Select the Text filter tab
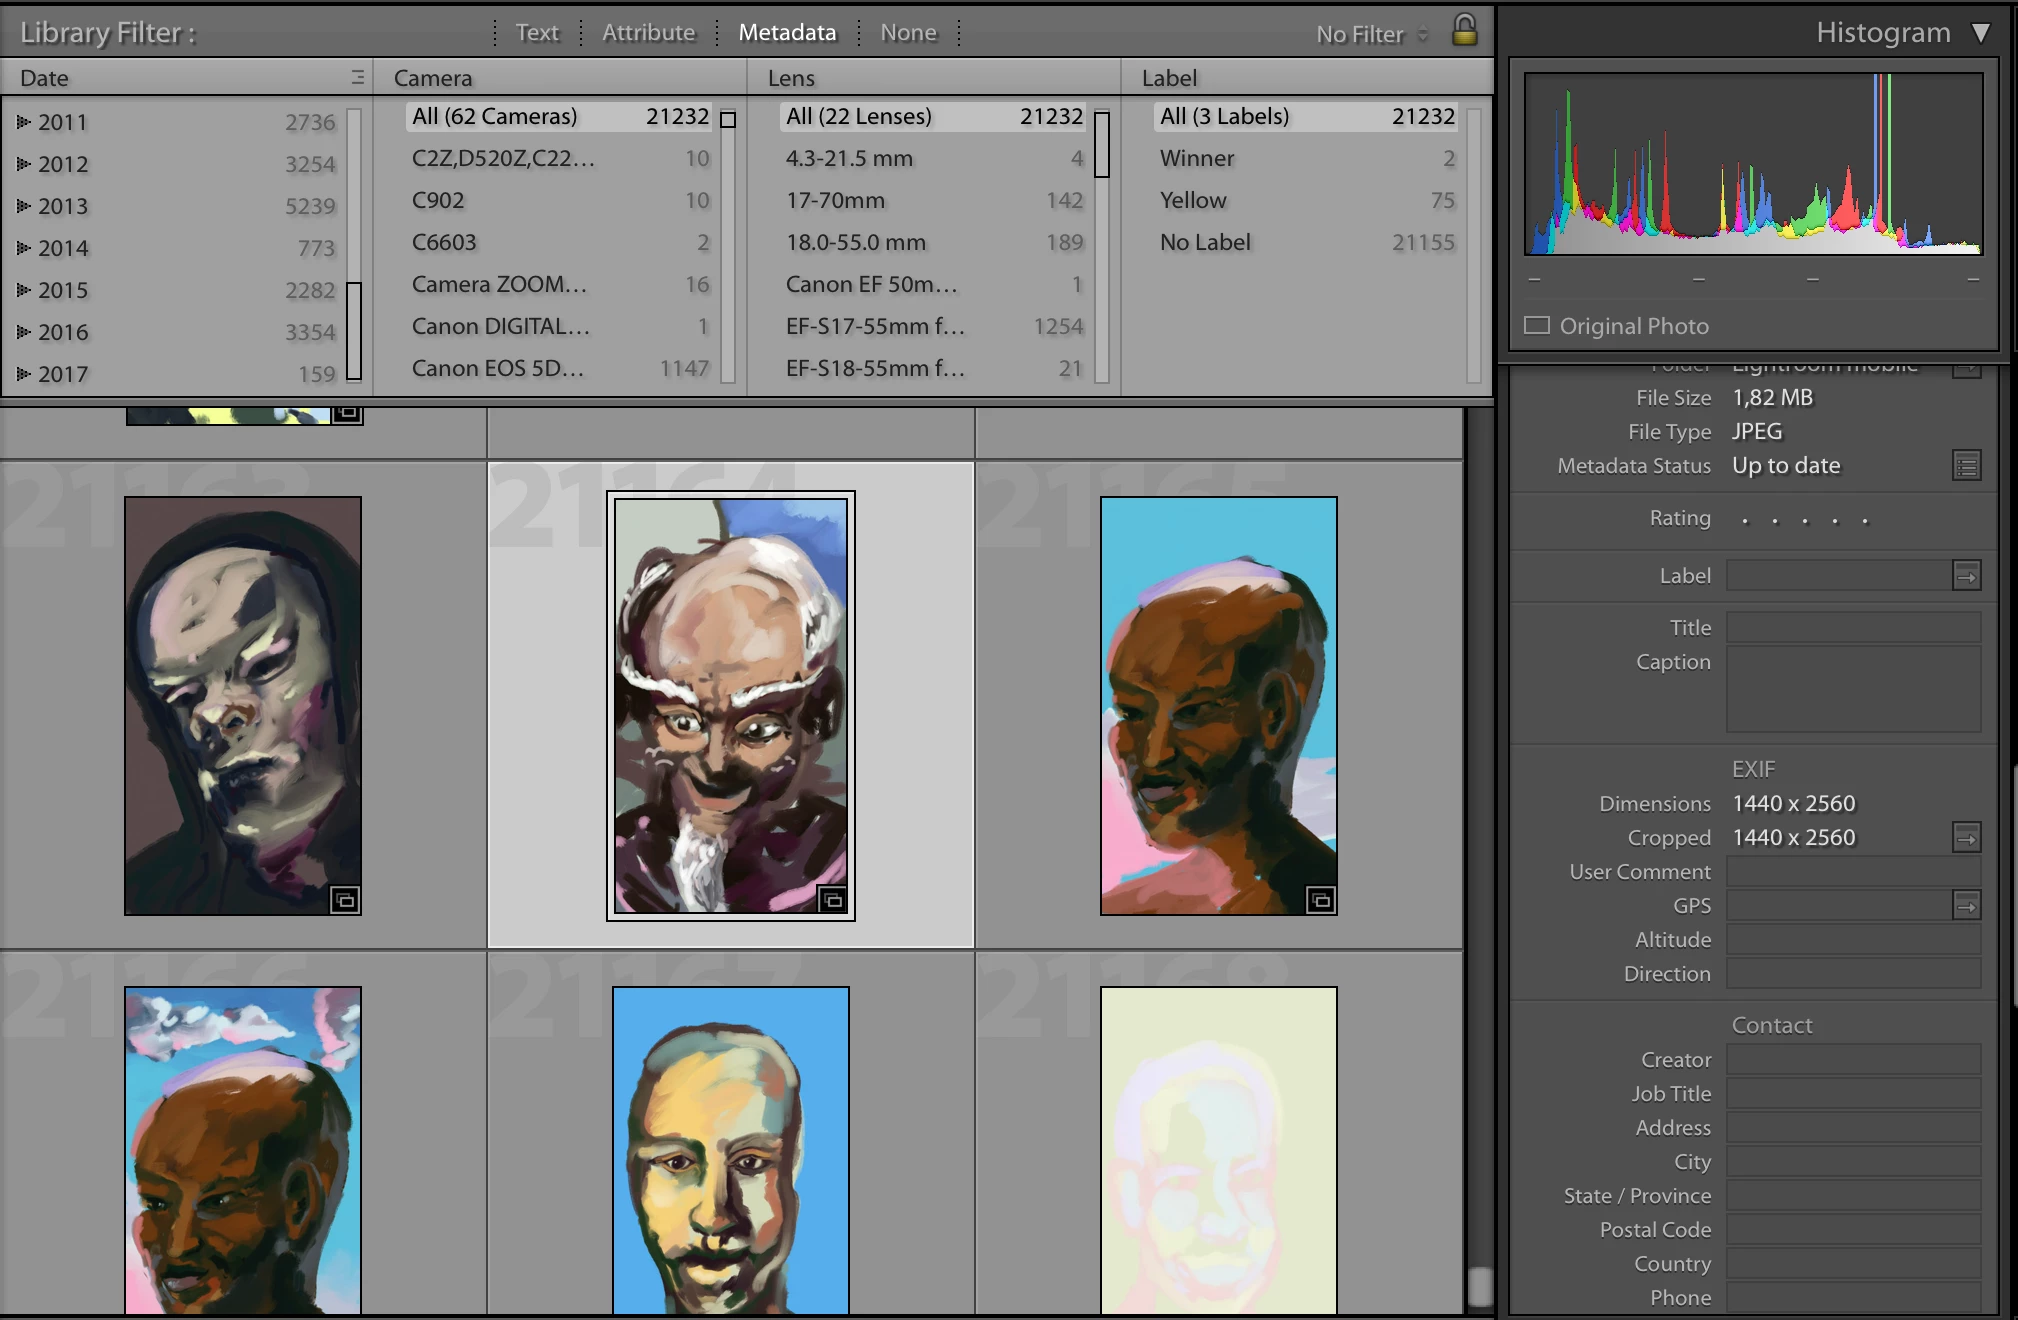 coord(537,33)
